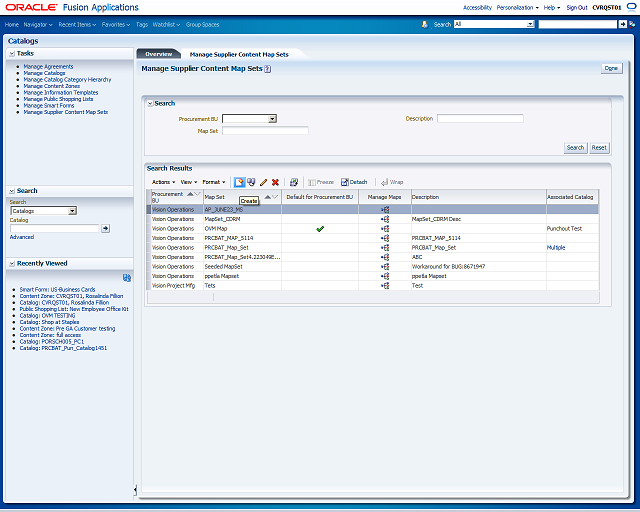Open the Catalogs search type dropdown
Image resolution: width=640 pixels, height=512 pixels.
click(x=72, y=211)
